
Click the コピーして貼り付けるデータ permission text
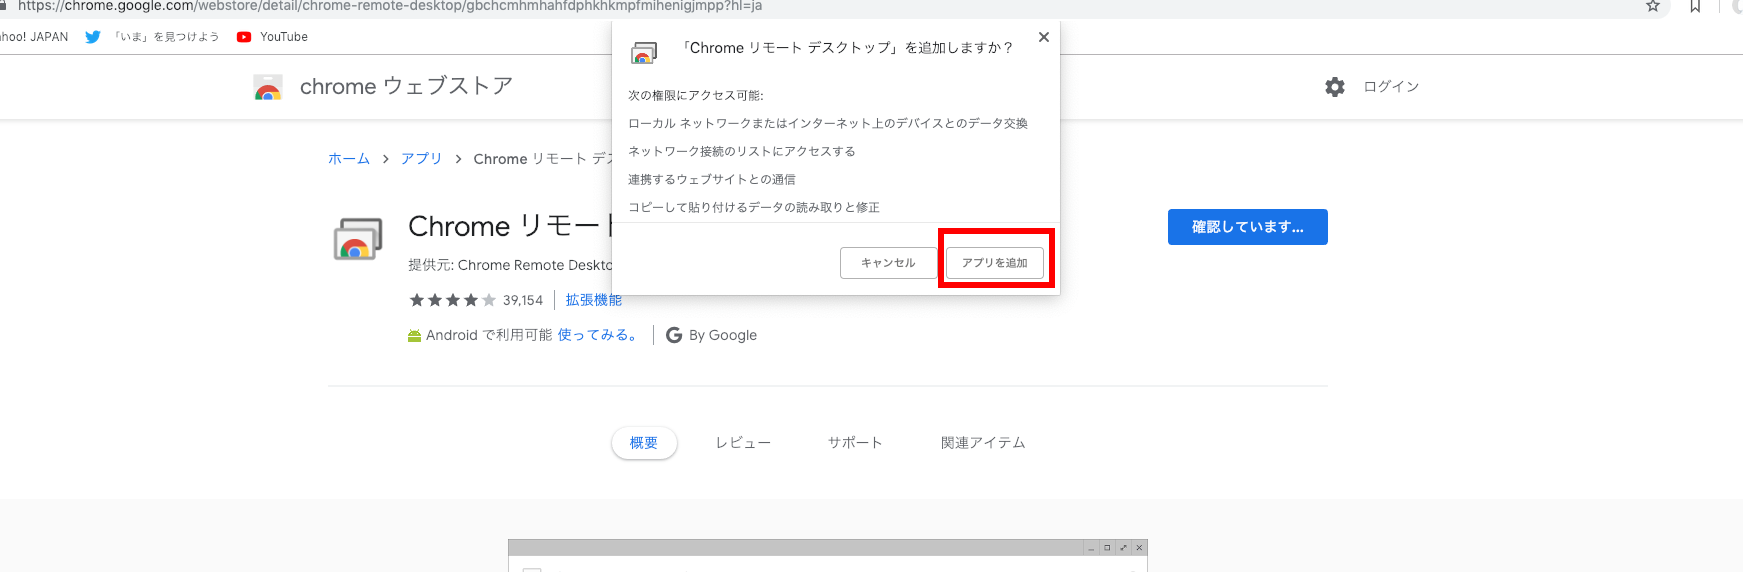pos(754,207)
